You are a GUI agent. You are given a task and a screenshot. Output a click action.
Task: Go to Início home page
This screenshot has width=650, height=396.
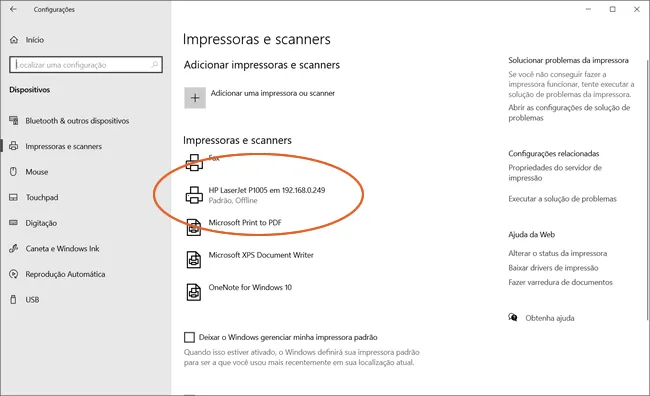click(x=34, y=40)
